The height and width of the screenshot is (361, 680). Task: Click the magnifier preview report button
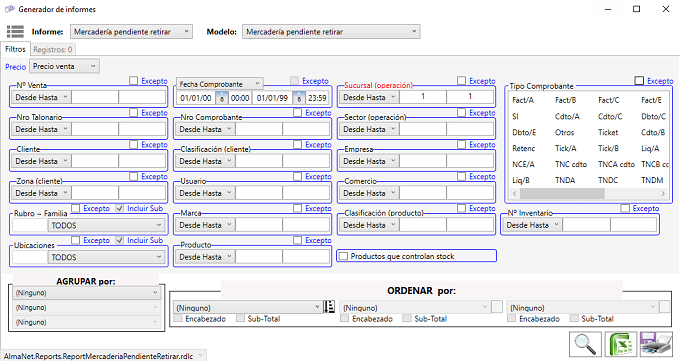585,344
